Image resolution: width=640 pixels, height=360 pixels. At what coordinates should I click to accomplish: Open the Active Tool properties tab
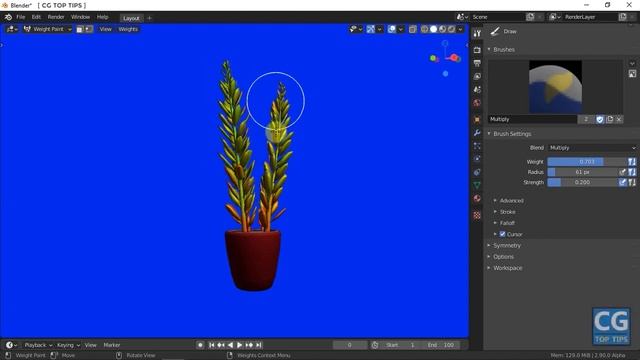coord(477,33)
